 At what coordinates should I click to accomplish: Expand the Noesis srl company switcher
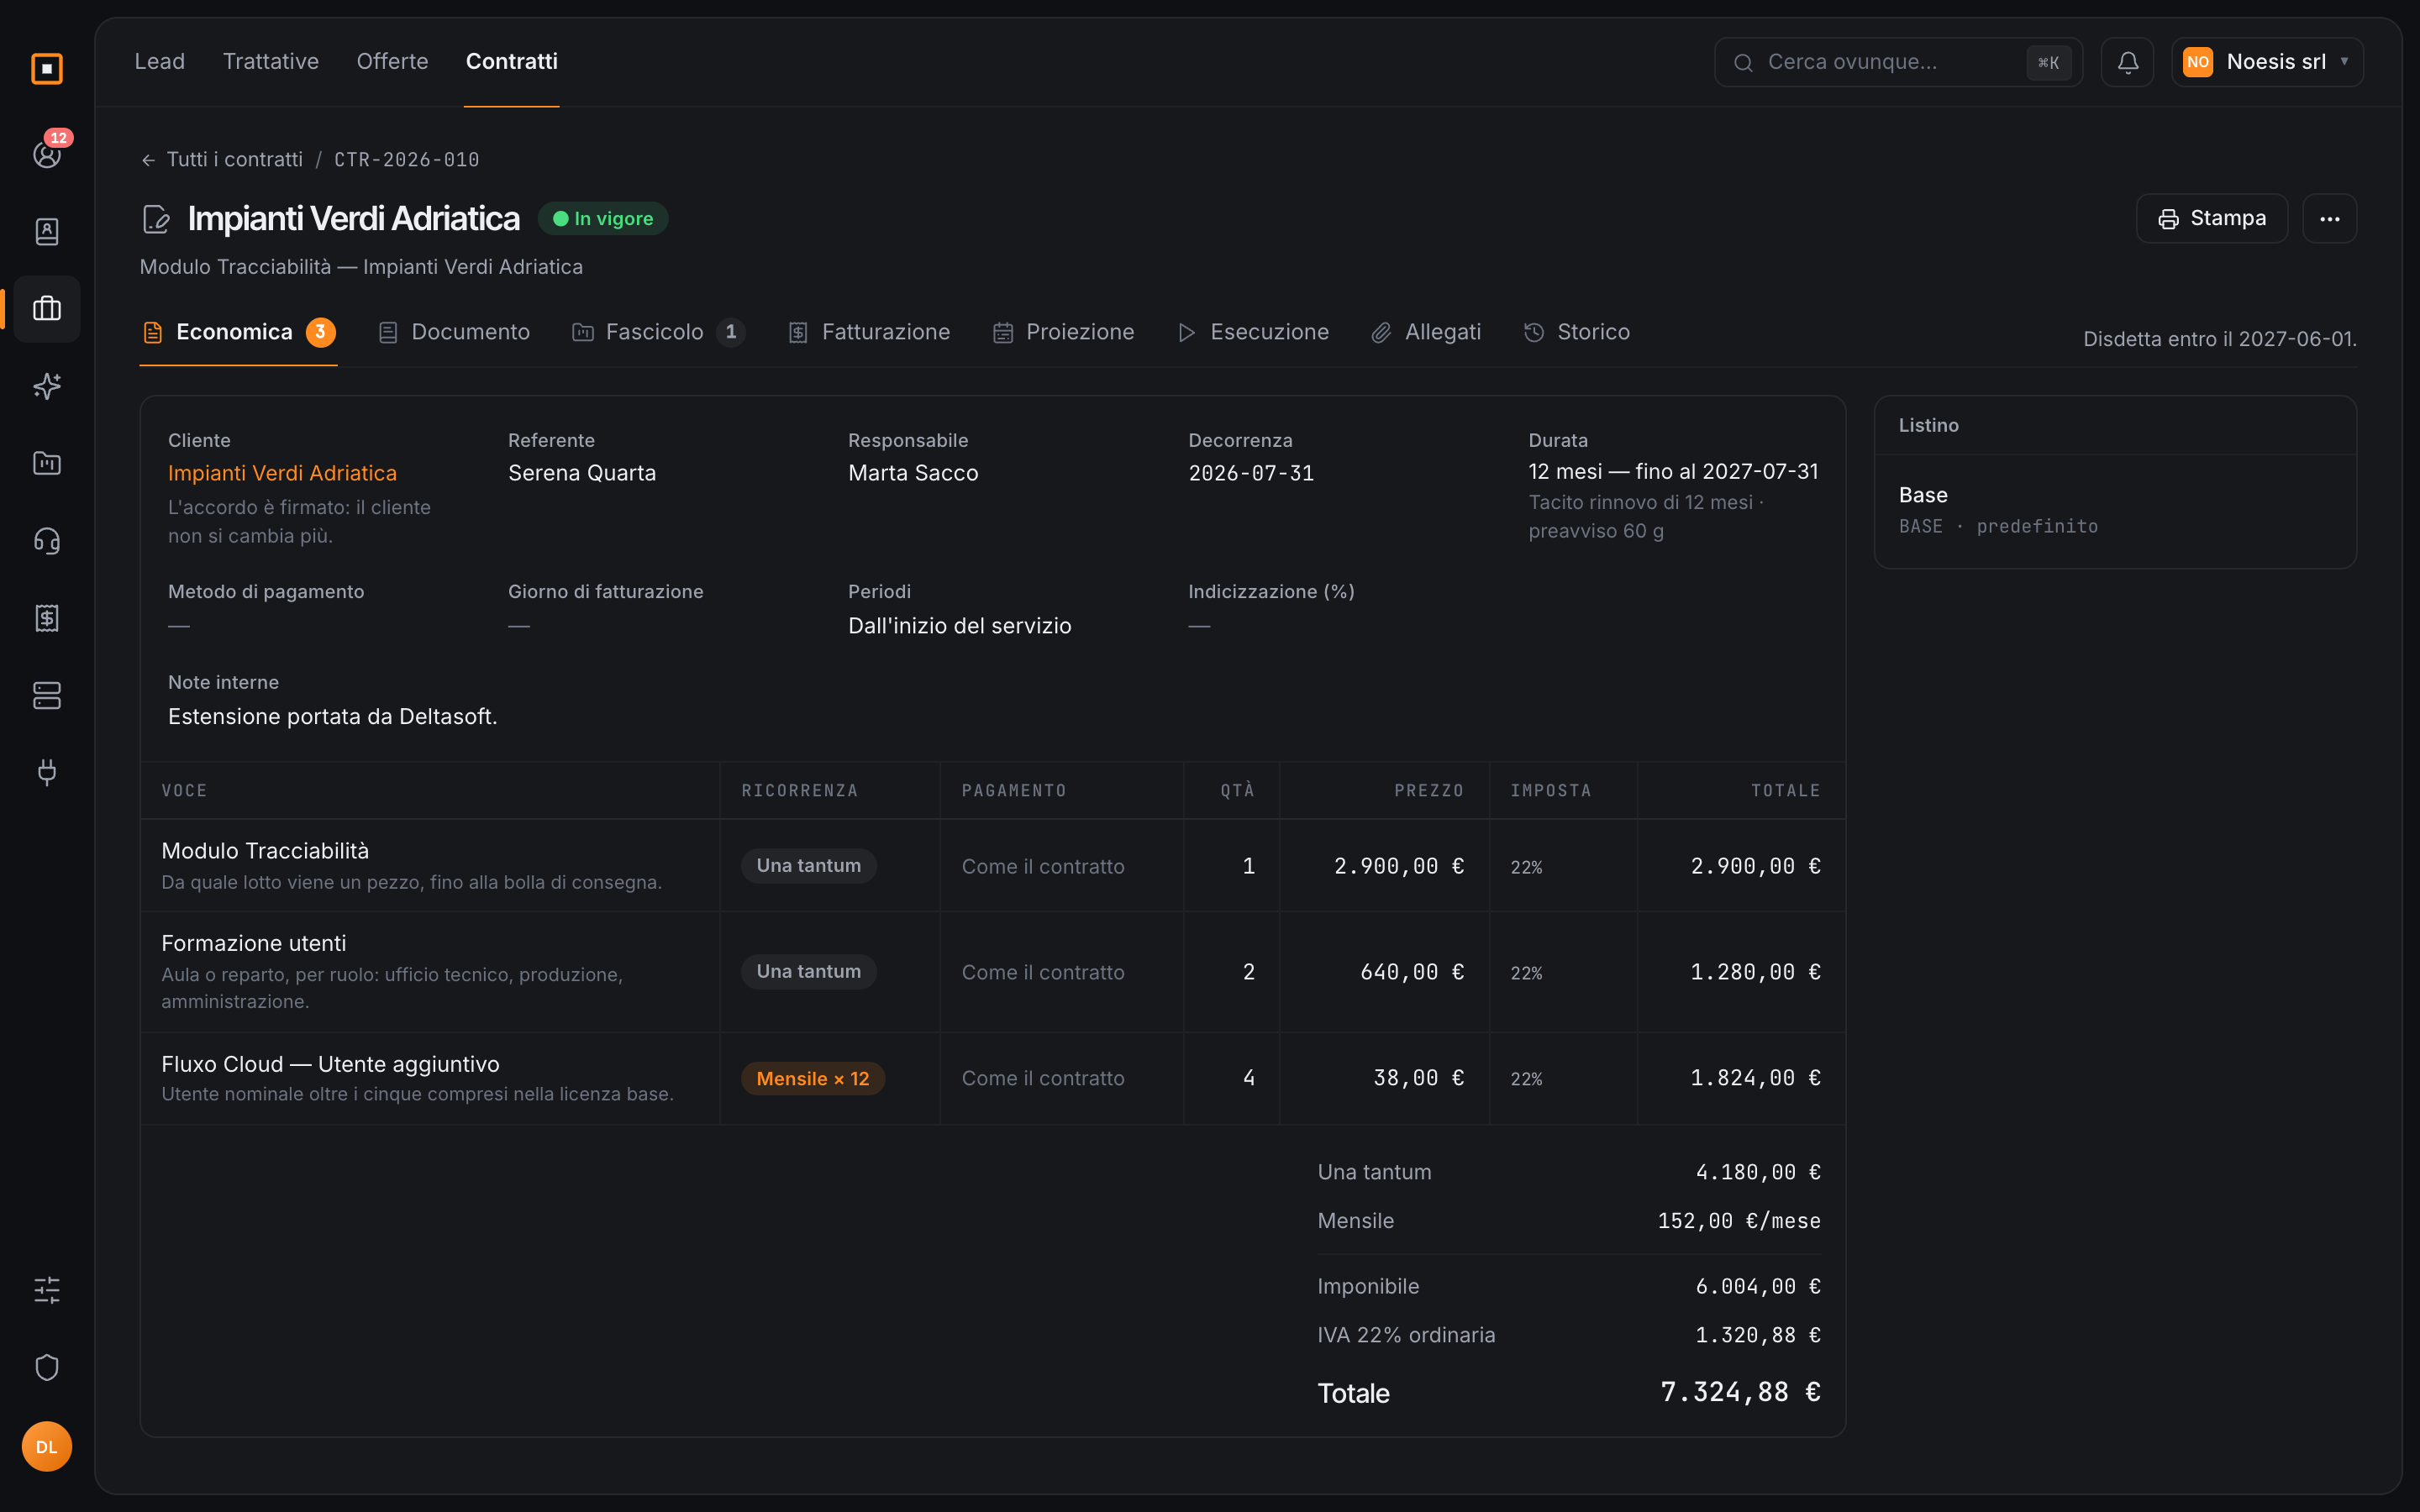(x=2267, y=62)
